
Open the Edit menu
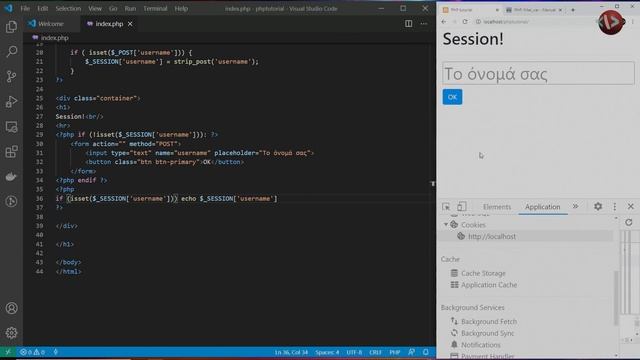(42, 8)
